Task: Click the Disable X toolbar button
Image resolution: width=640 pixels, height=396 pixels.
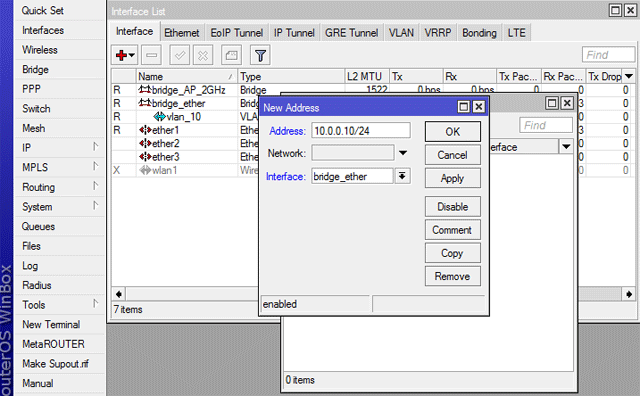Action: click(x=203, y=55)
